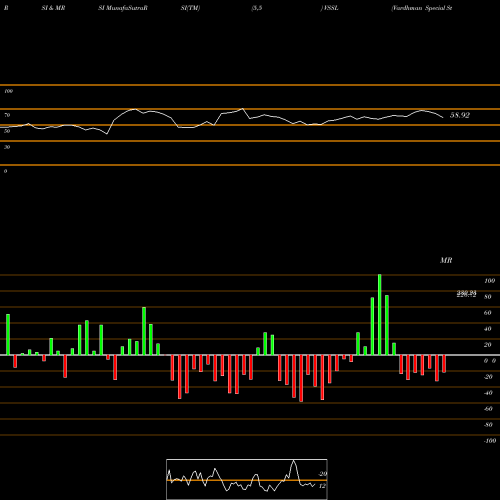Open the mini overview chart thumbnail at bottom

tap(247, 479)
